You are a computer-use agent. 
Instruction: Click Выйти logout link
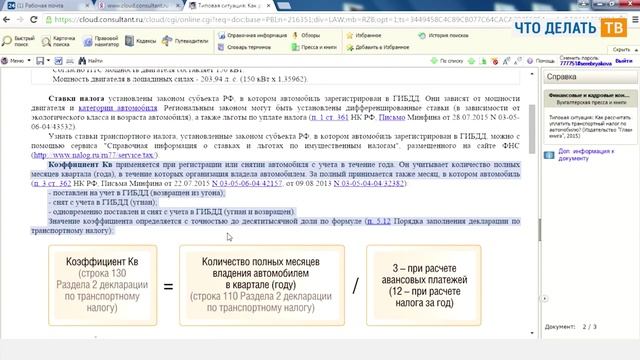(x=624, y=61)
